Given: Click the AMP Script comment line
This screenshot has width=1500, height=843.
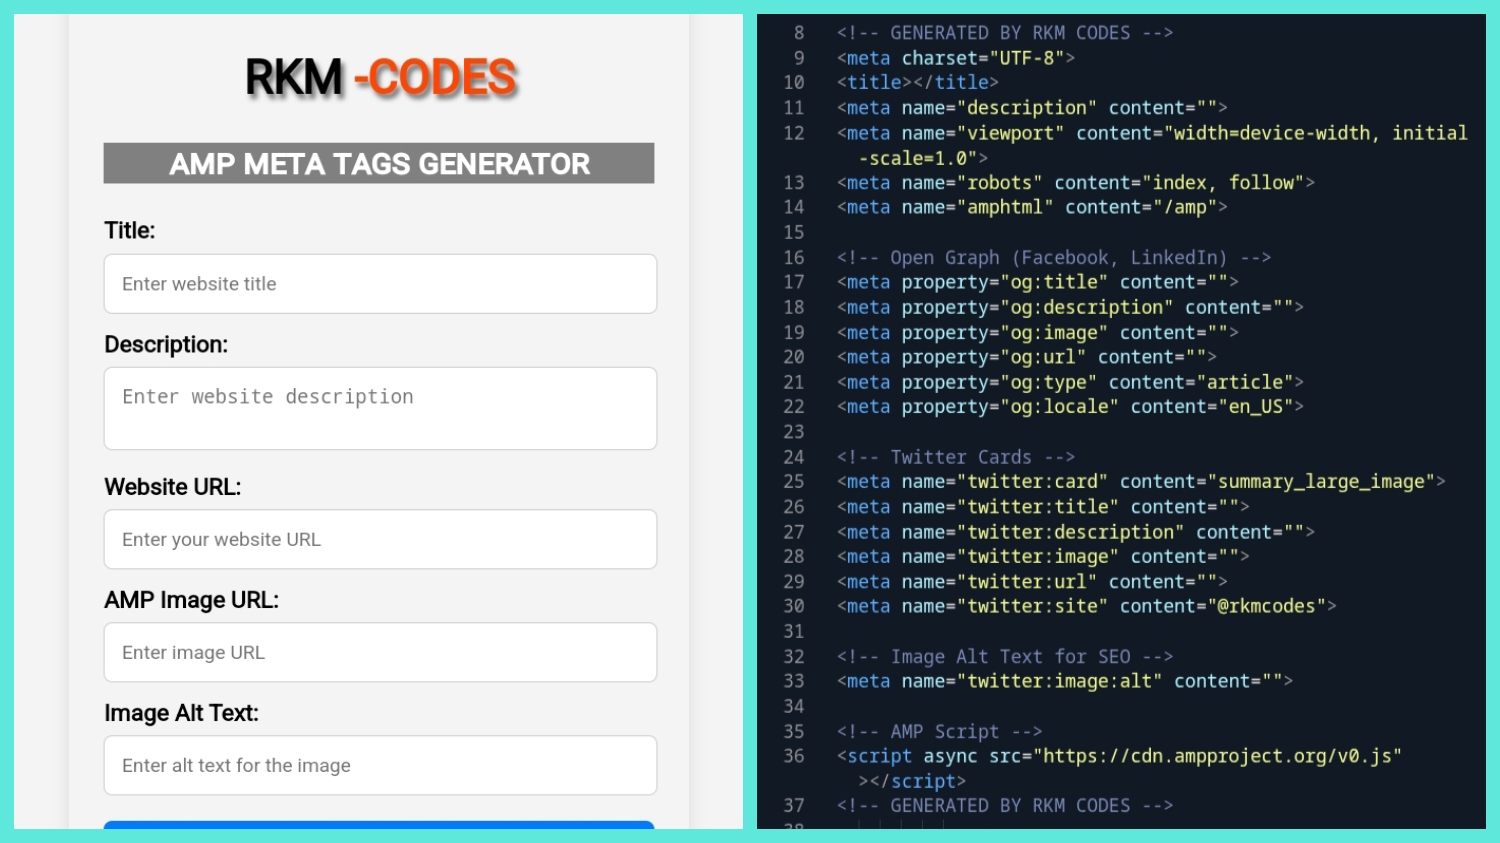Looking at the screenshot, I should pyautogui.click(x=940, y=732).
